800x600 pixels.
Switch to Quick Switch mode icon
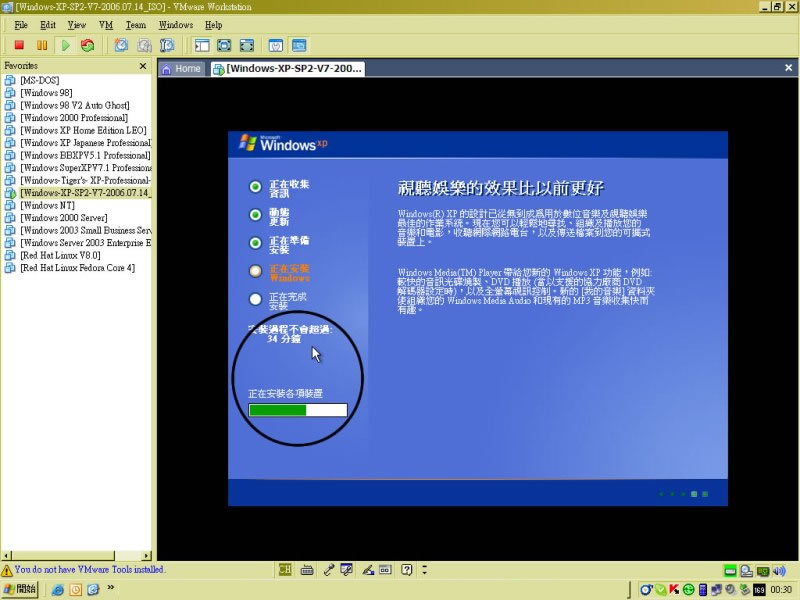click(x=224, y=45)
